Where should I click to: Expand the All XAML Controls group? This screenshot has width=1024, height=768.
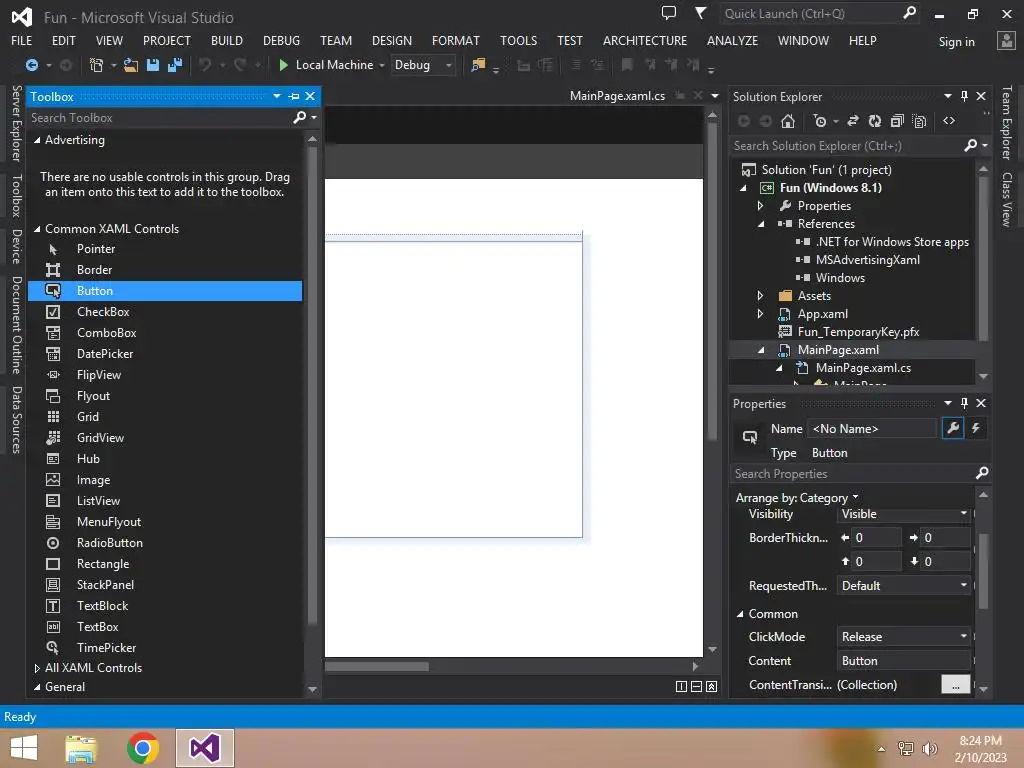(37, 668)
